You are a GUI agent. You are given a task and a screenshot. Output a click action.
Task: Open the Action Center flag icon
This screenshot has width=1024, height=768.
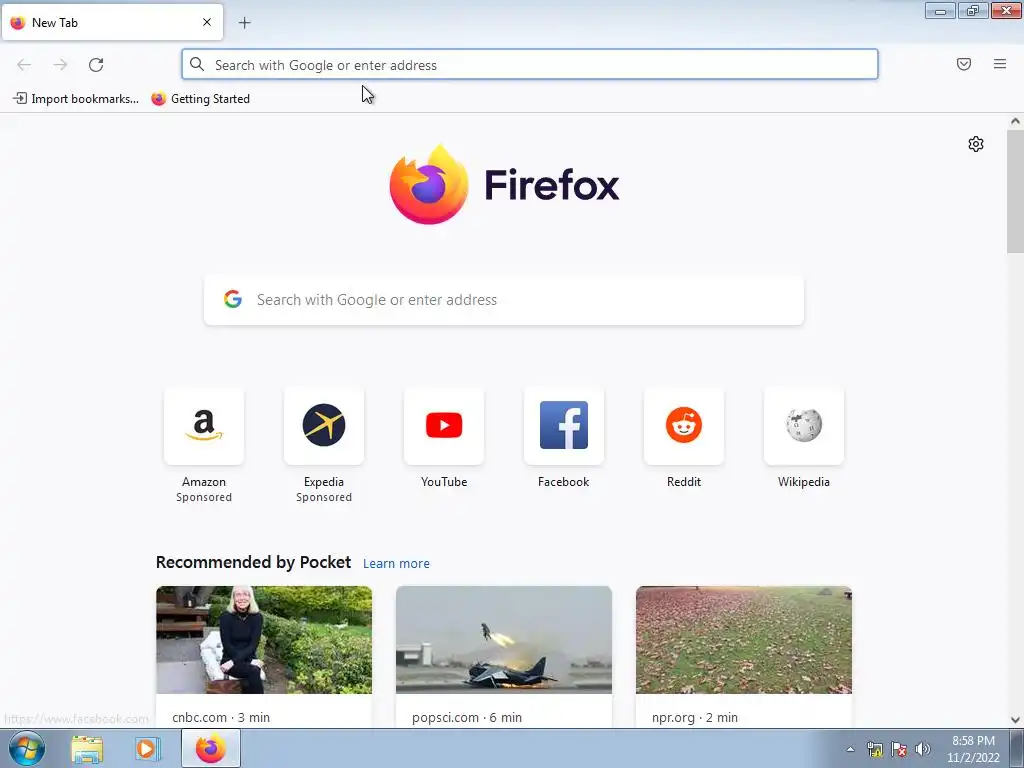(899, 749)
